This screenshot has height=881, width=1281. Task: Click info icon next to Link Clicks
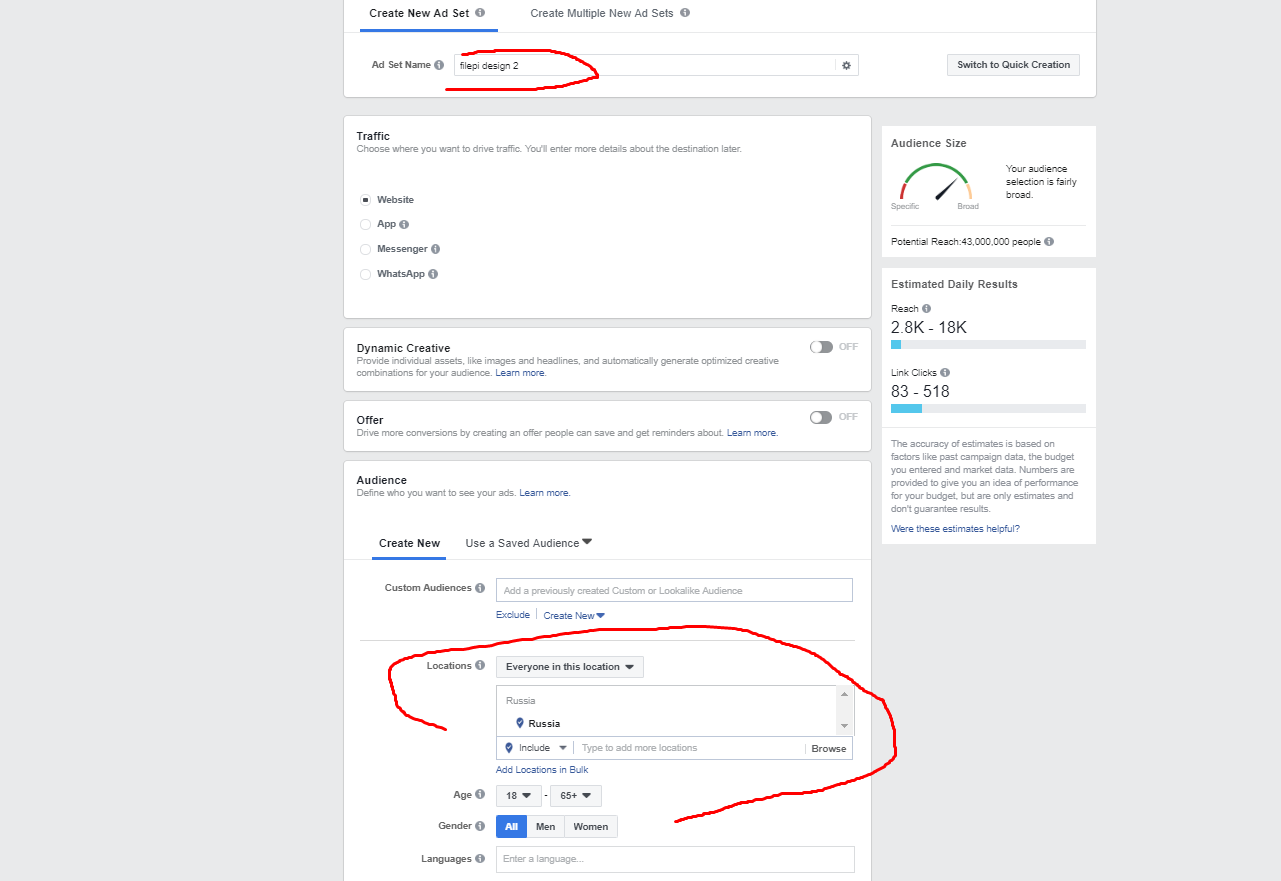(945, 373)
